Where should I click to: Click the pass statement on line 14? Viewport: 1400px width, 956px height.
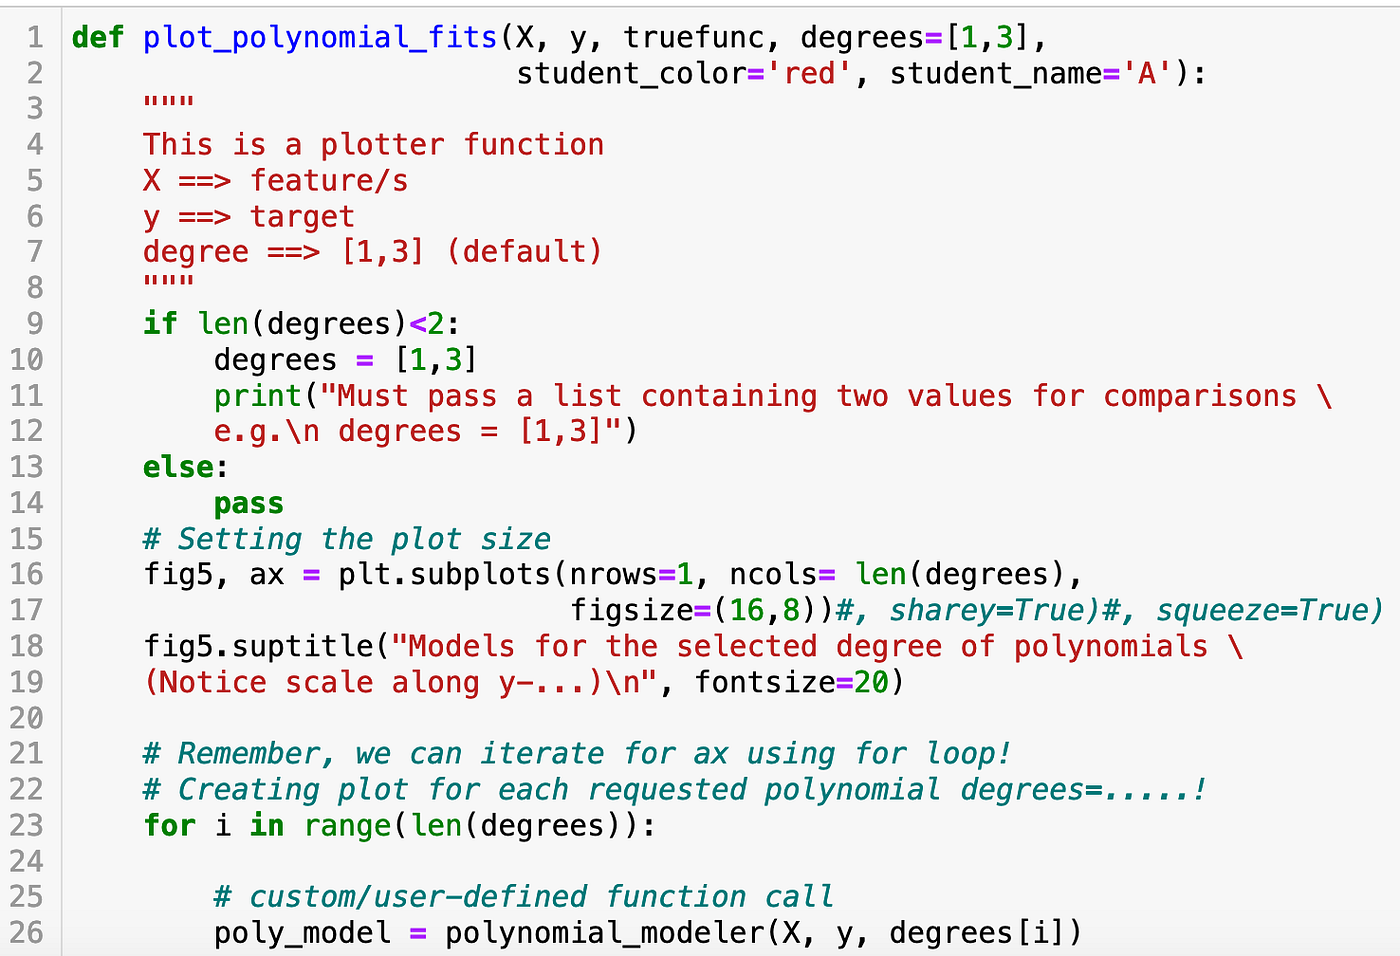(x=247, y=503)
